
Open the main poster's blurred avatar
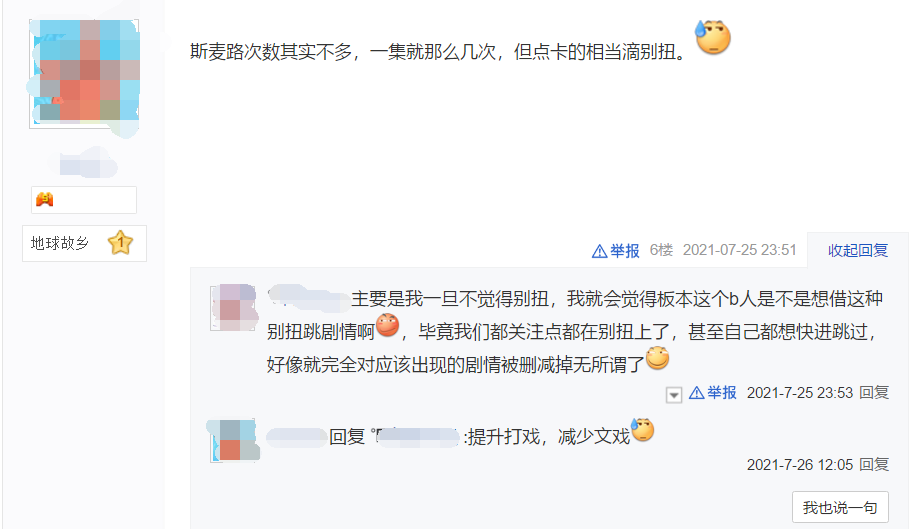click(x=84, y=73)
